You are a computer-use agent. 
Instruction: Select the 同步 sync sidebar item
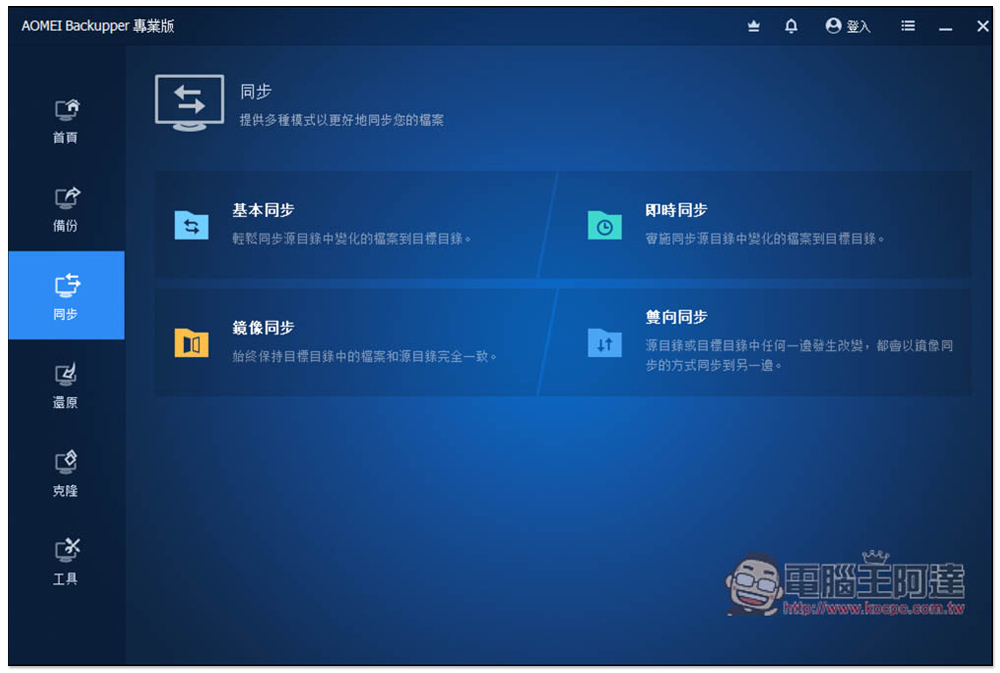(66, 296)
